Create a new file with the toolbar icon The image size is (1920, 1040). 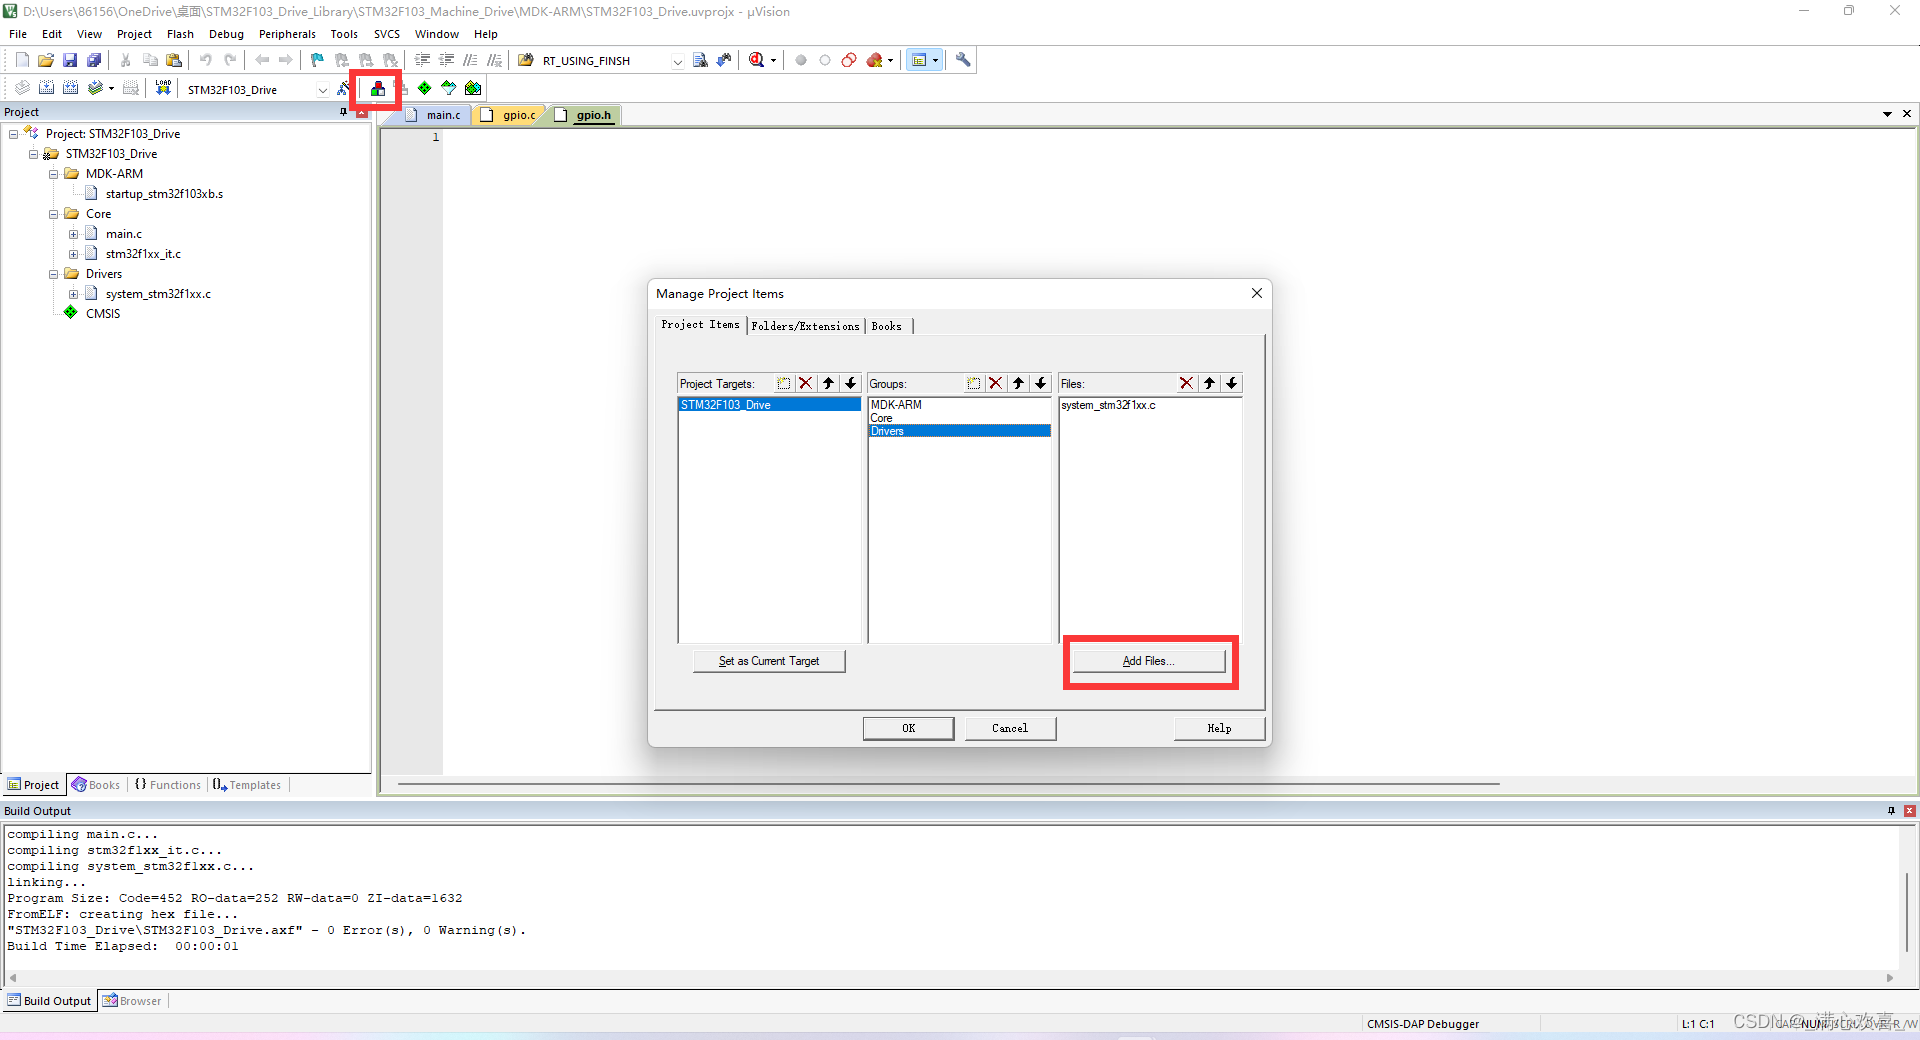(22, 60)
